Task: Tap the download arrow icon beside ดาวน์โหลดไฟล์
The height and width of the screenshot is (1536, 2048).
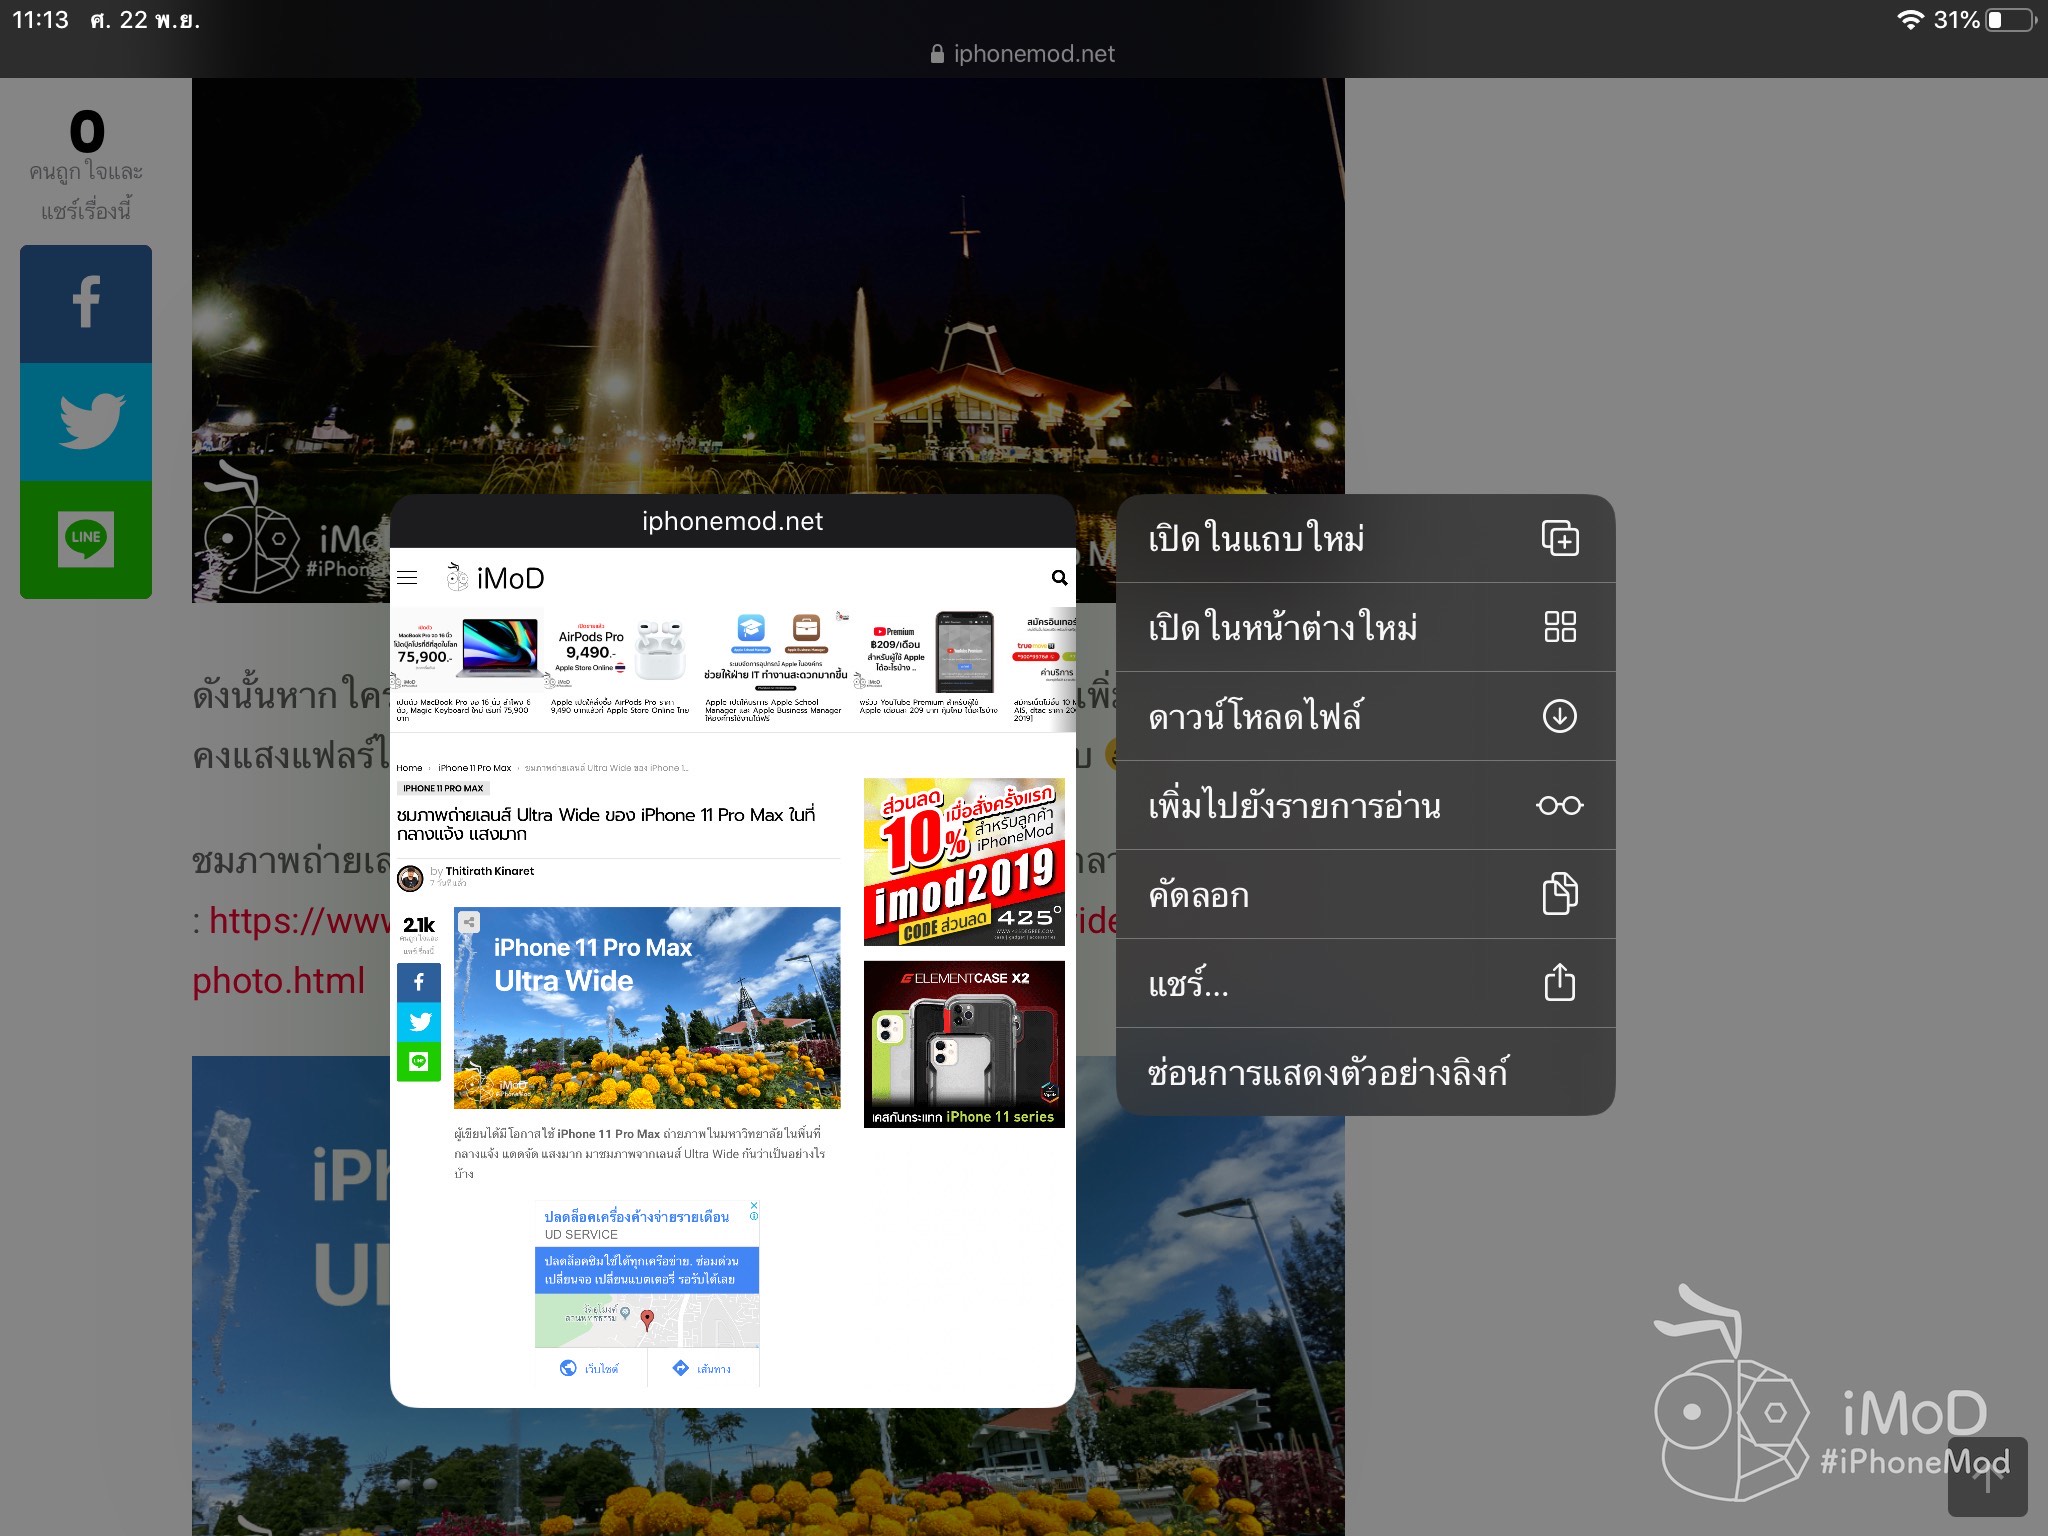Action: [x=1560, y=716]
